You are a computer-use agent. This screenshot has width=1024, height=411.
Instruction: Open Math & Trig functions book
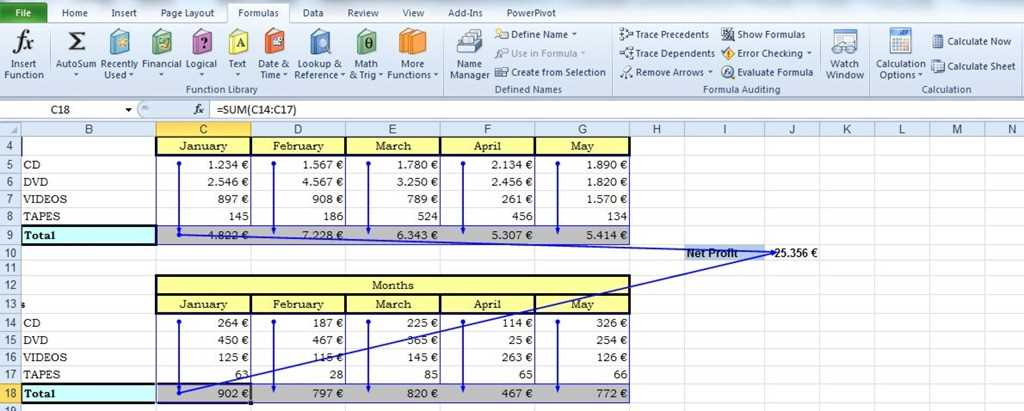[366, 42]
